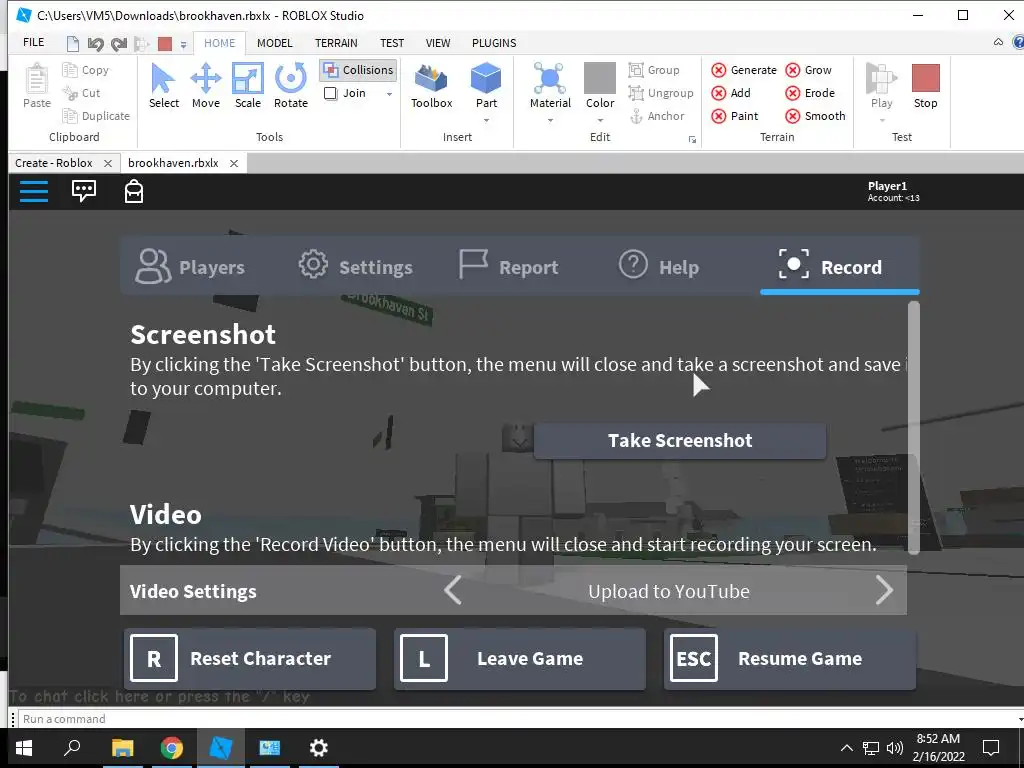Open the FILE menu

pos(33,42)
